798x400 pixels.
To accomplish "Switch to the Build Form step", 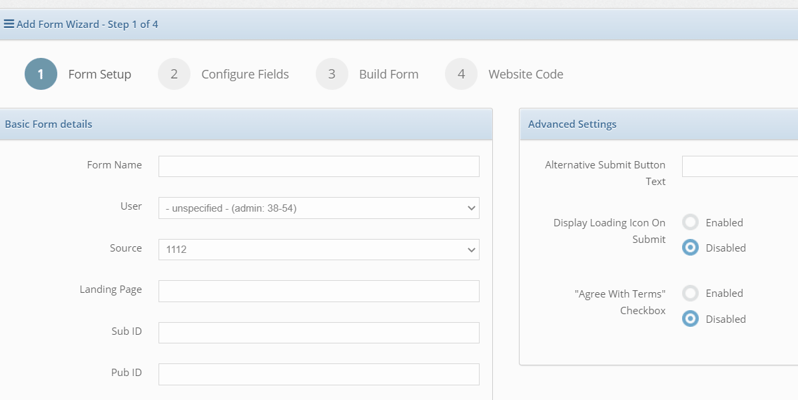I will 388,74.
